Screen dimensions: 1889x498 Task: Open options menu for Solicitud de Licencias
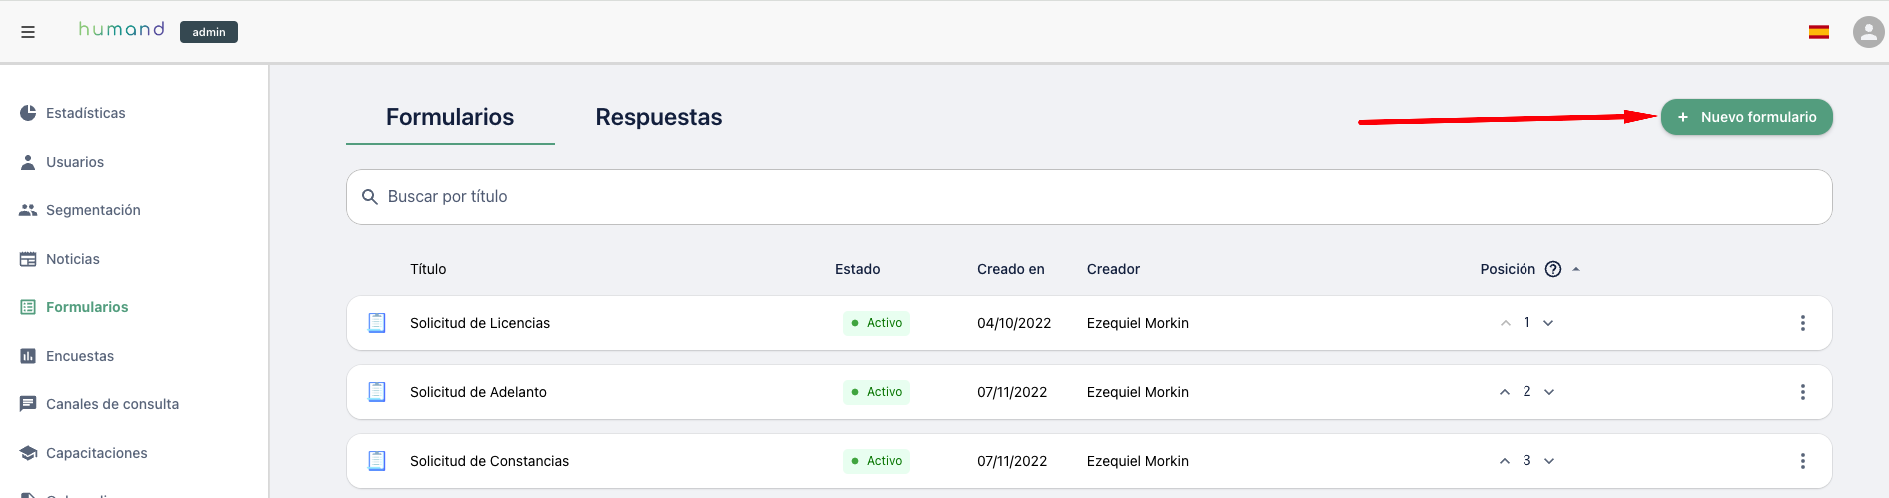click(1803, 323)
